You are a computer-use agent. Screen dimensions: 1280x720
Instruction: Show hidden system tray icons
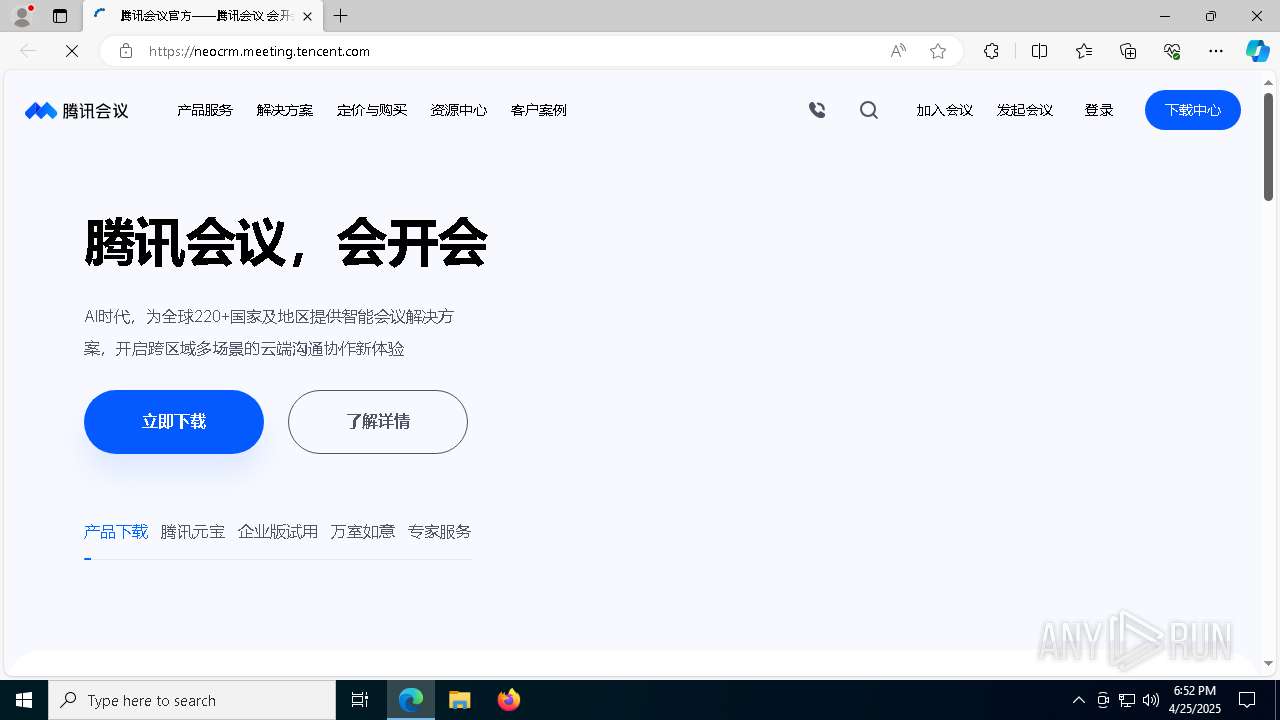point(1078,700)
